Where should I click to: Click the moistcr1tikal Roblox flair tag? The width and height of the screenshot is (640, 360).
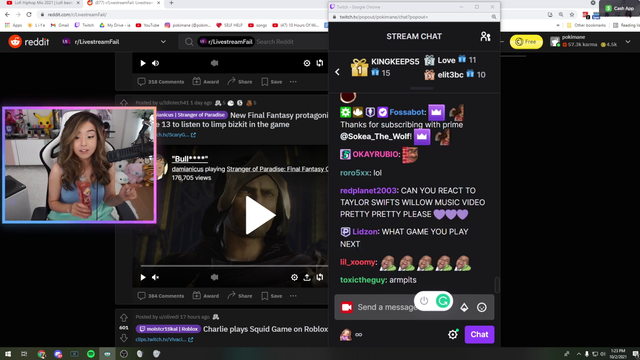pyautogui.click(x=168, y=329)
